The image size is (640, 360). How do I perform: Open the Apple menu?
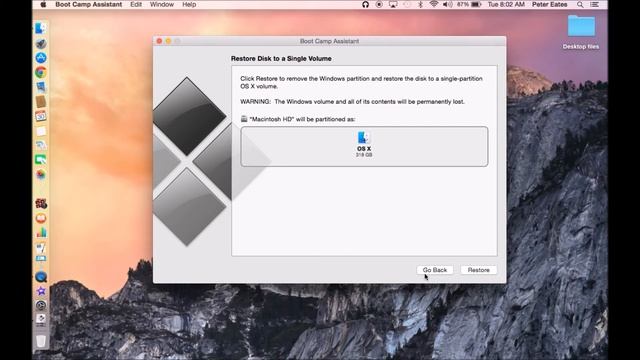click(43, 4)
